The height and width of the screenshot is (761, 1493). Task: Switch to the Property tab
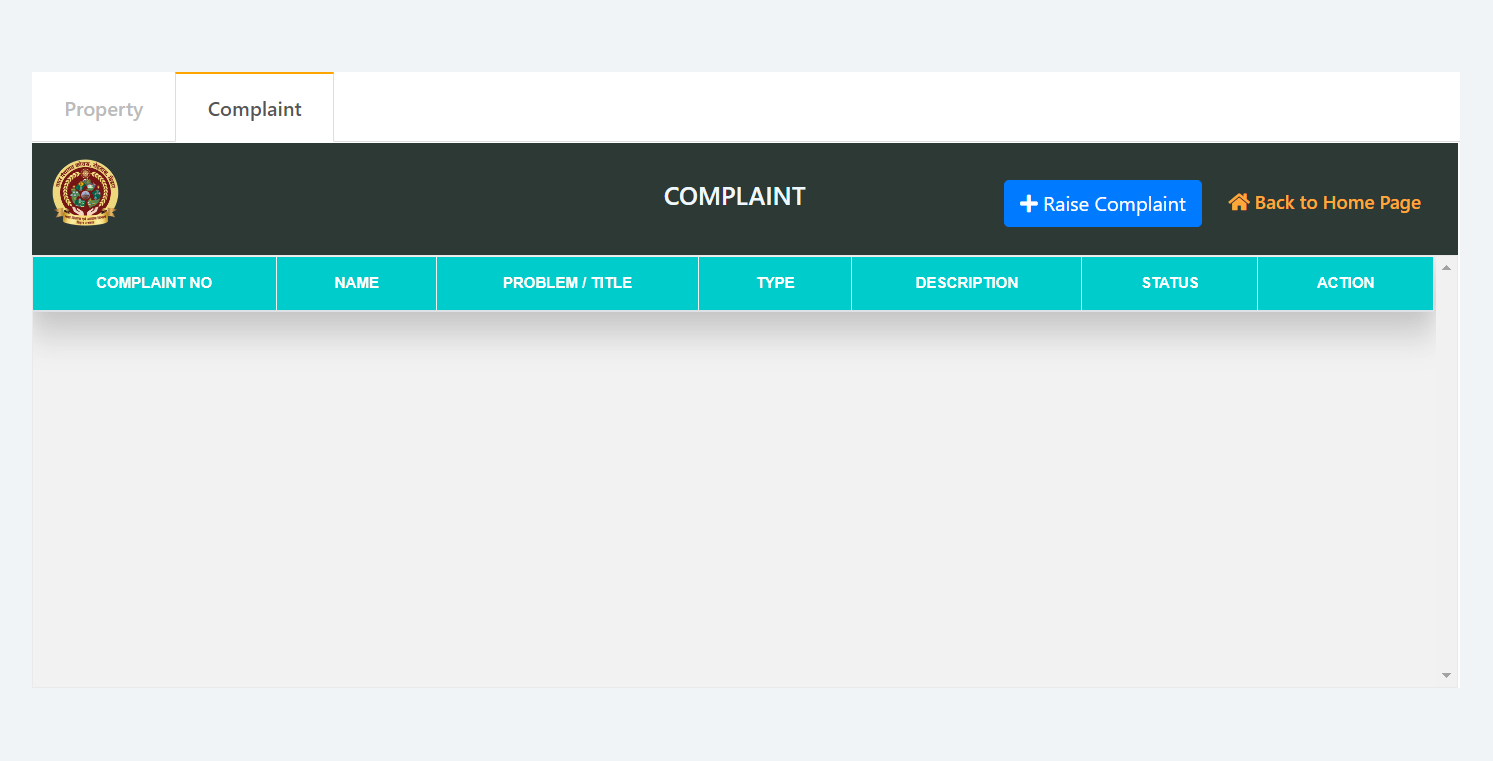coord(104,109)
